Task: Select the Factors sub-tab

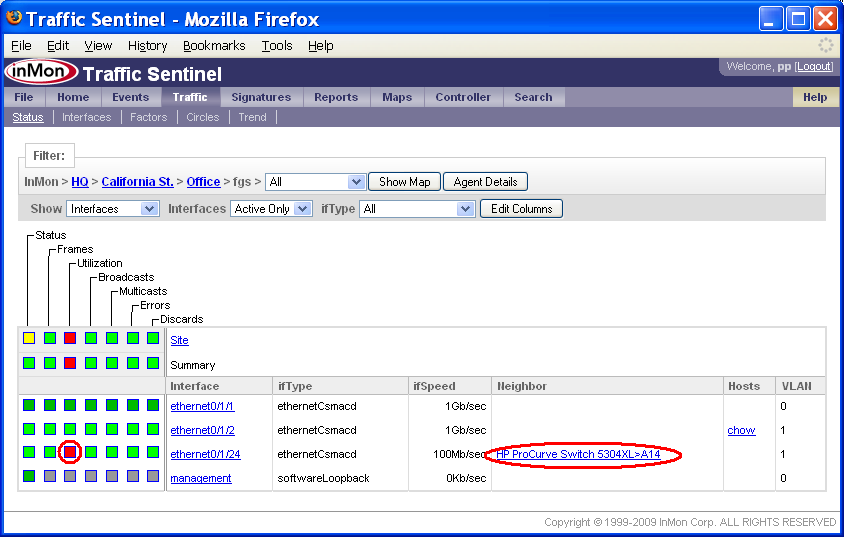Action: coord(149,117)
